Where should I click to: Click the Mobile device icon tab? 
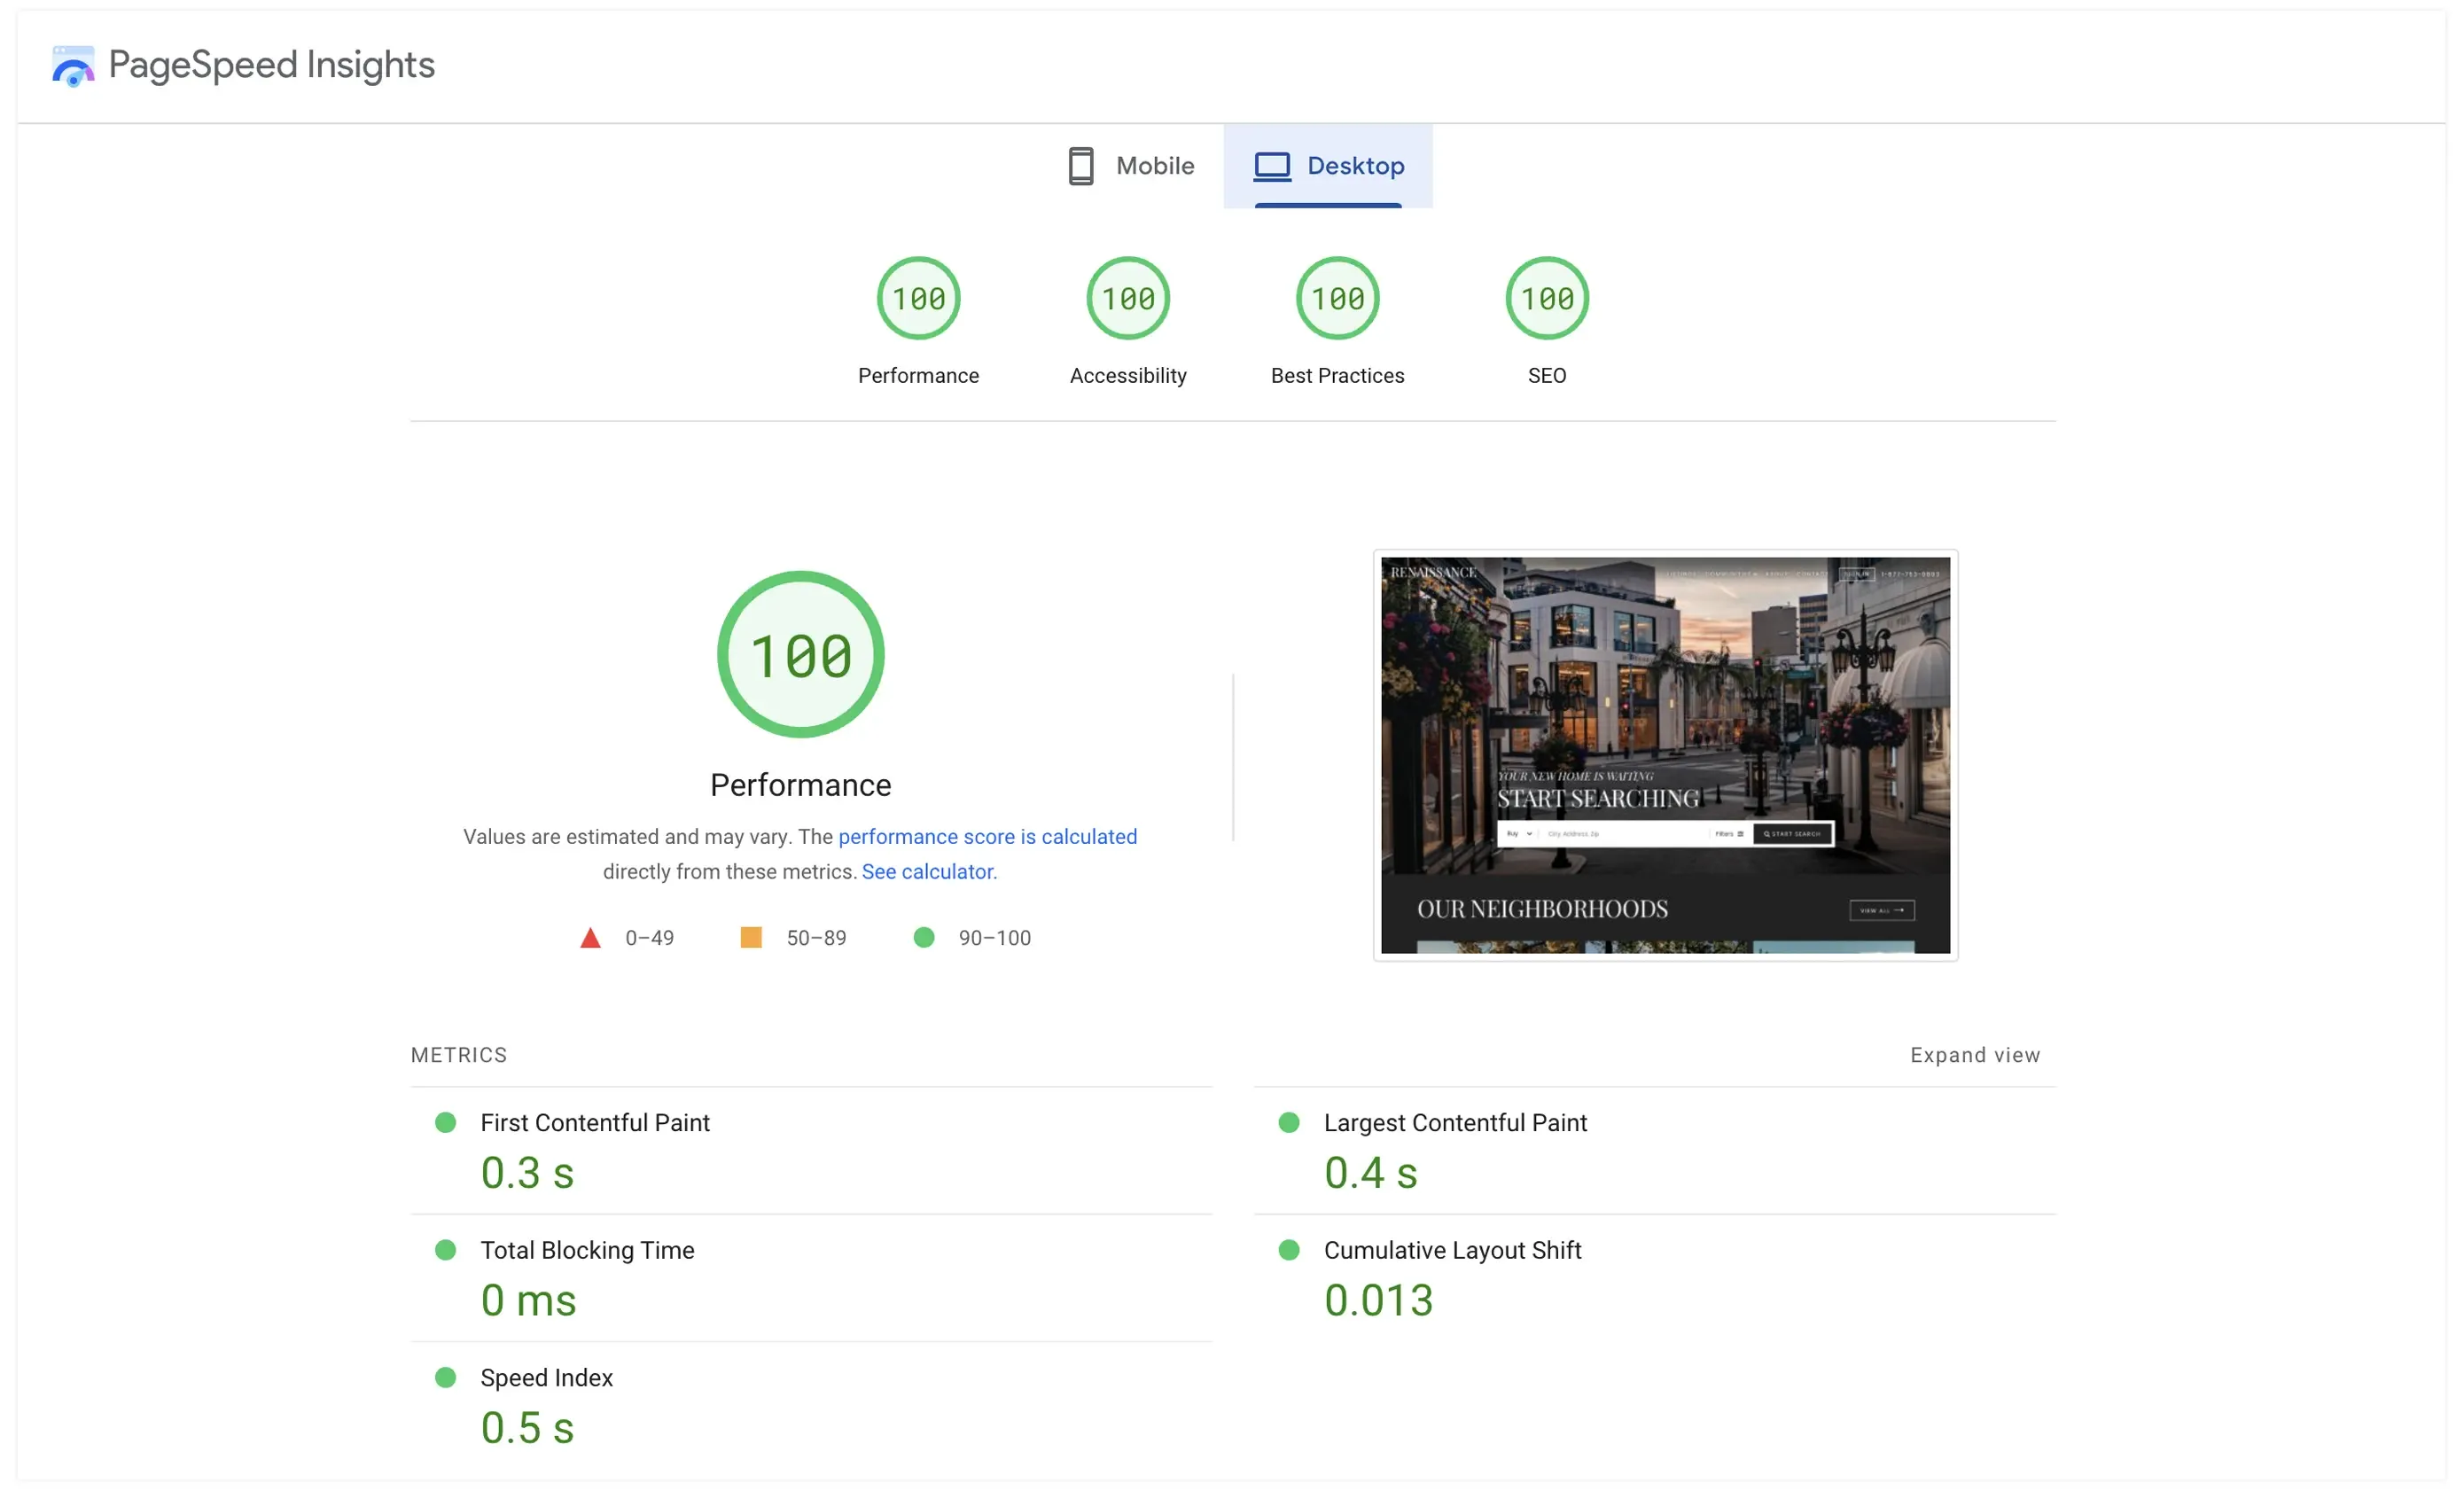pyautogui.click(x=1082, y=164)
